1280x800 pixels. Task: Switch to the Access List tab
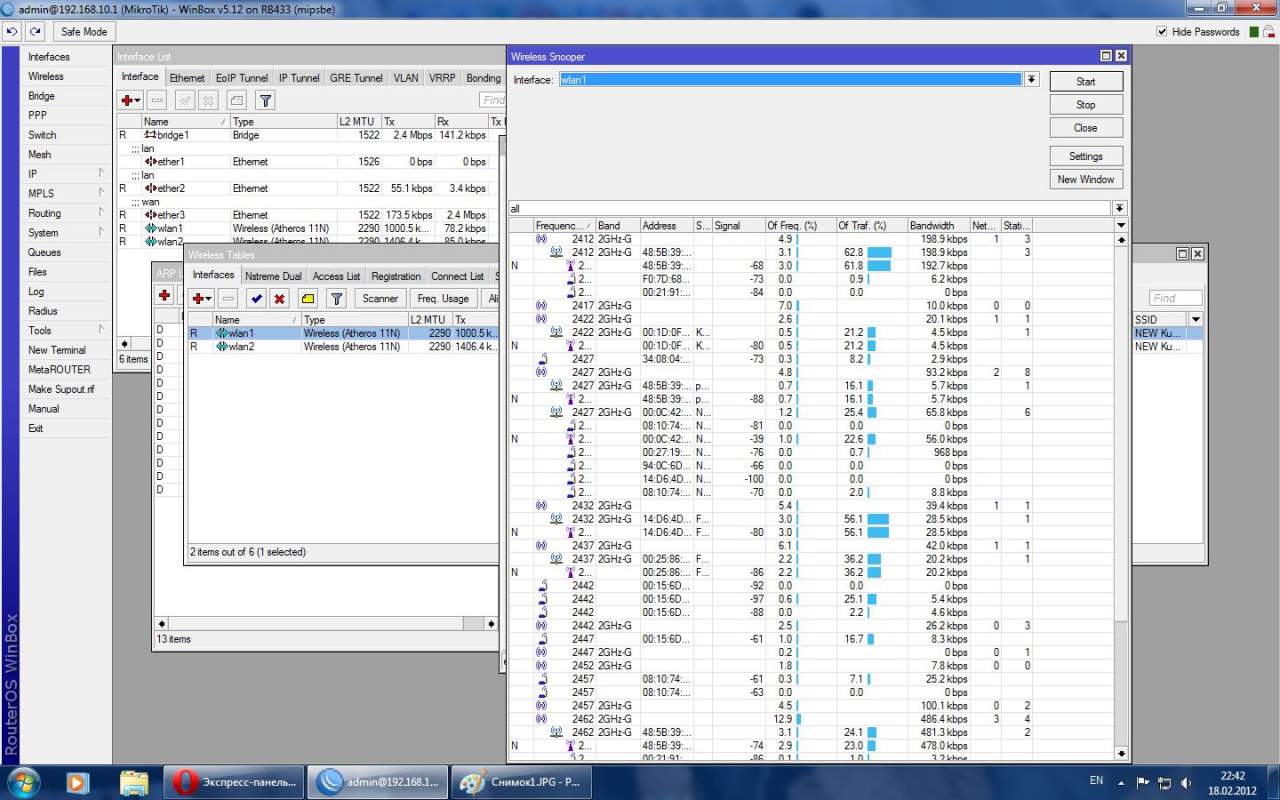336,276
